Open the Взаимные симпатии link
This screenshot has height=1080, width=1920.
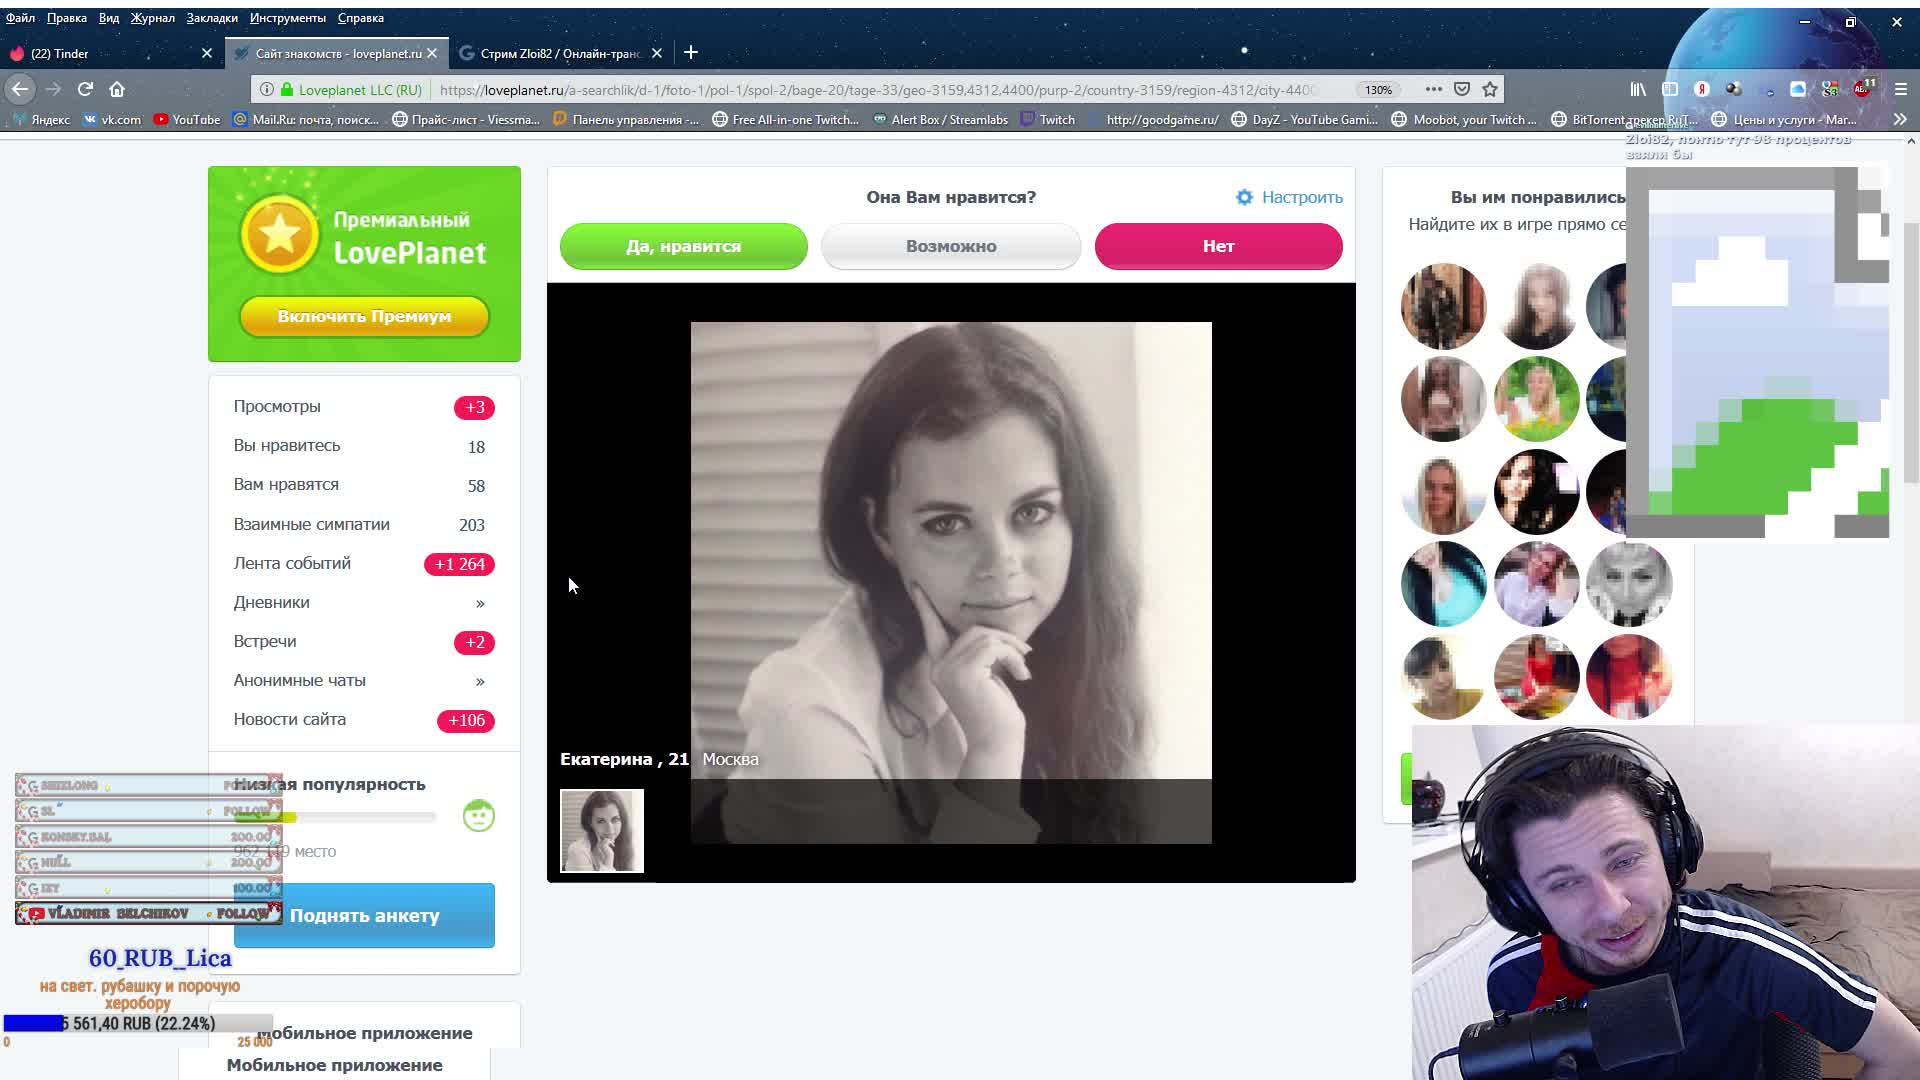click(x=312, y=524)
